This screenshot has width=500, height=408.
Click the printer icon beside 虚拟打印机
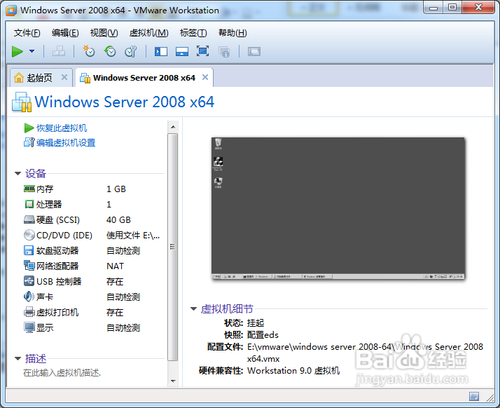pos(29,312)
